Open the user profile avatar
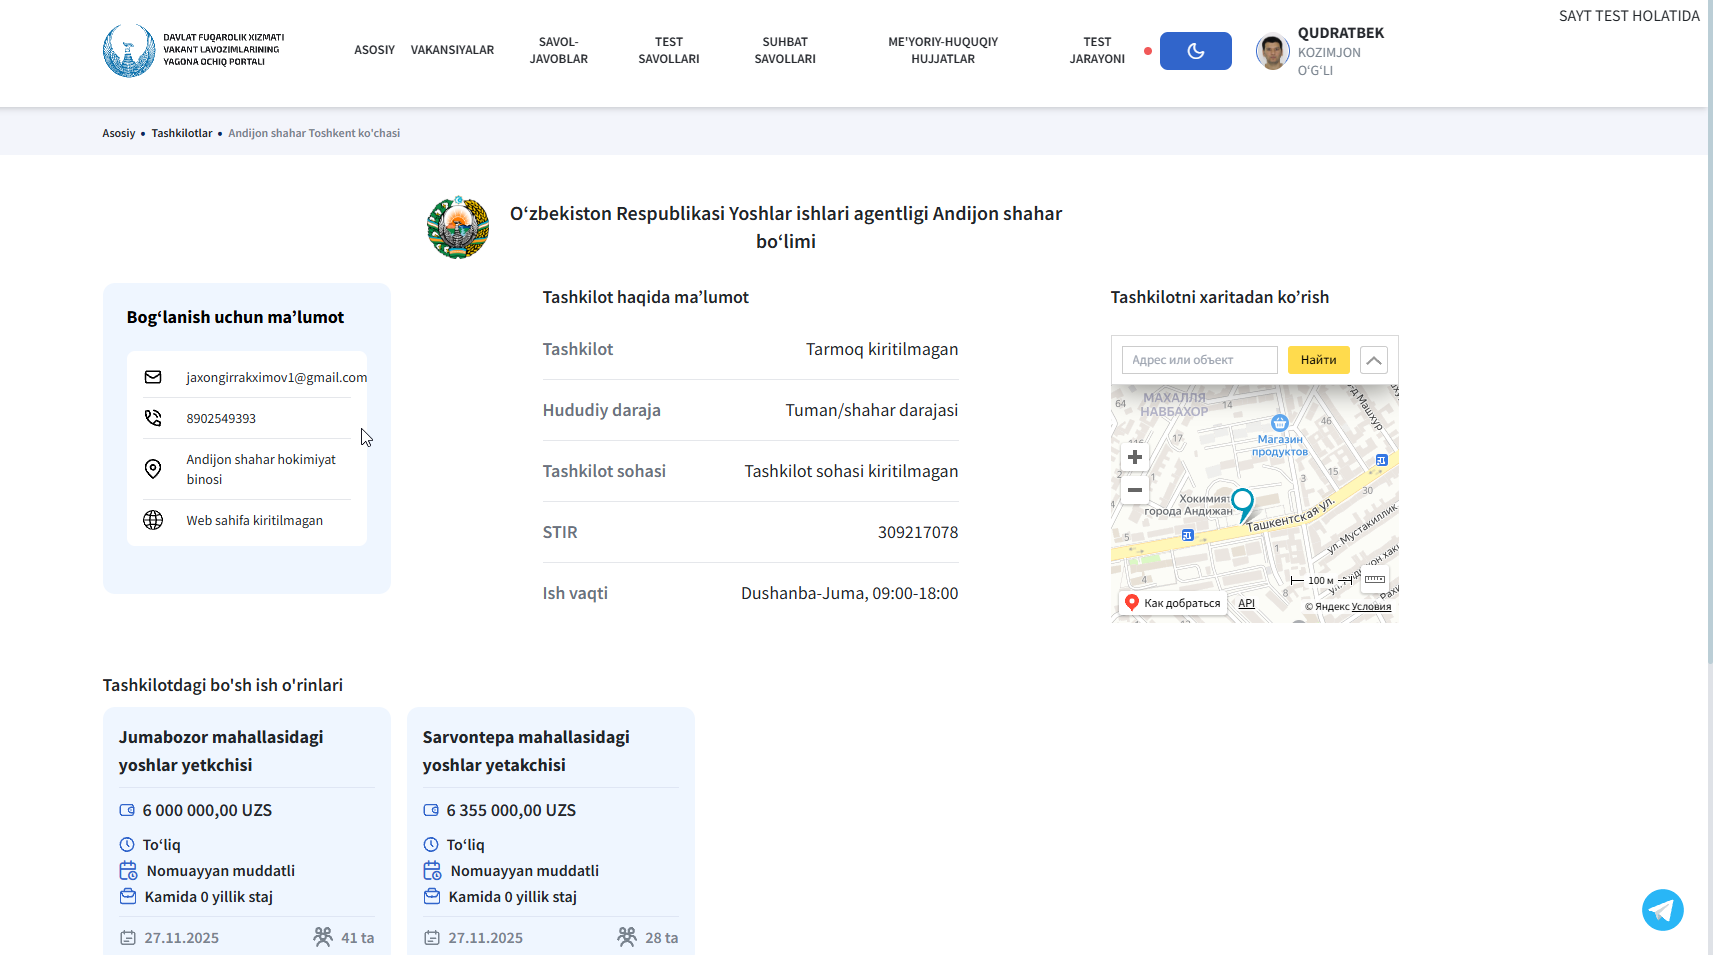The image size is (1713, 955). (1272, 51)
